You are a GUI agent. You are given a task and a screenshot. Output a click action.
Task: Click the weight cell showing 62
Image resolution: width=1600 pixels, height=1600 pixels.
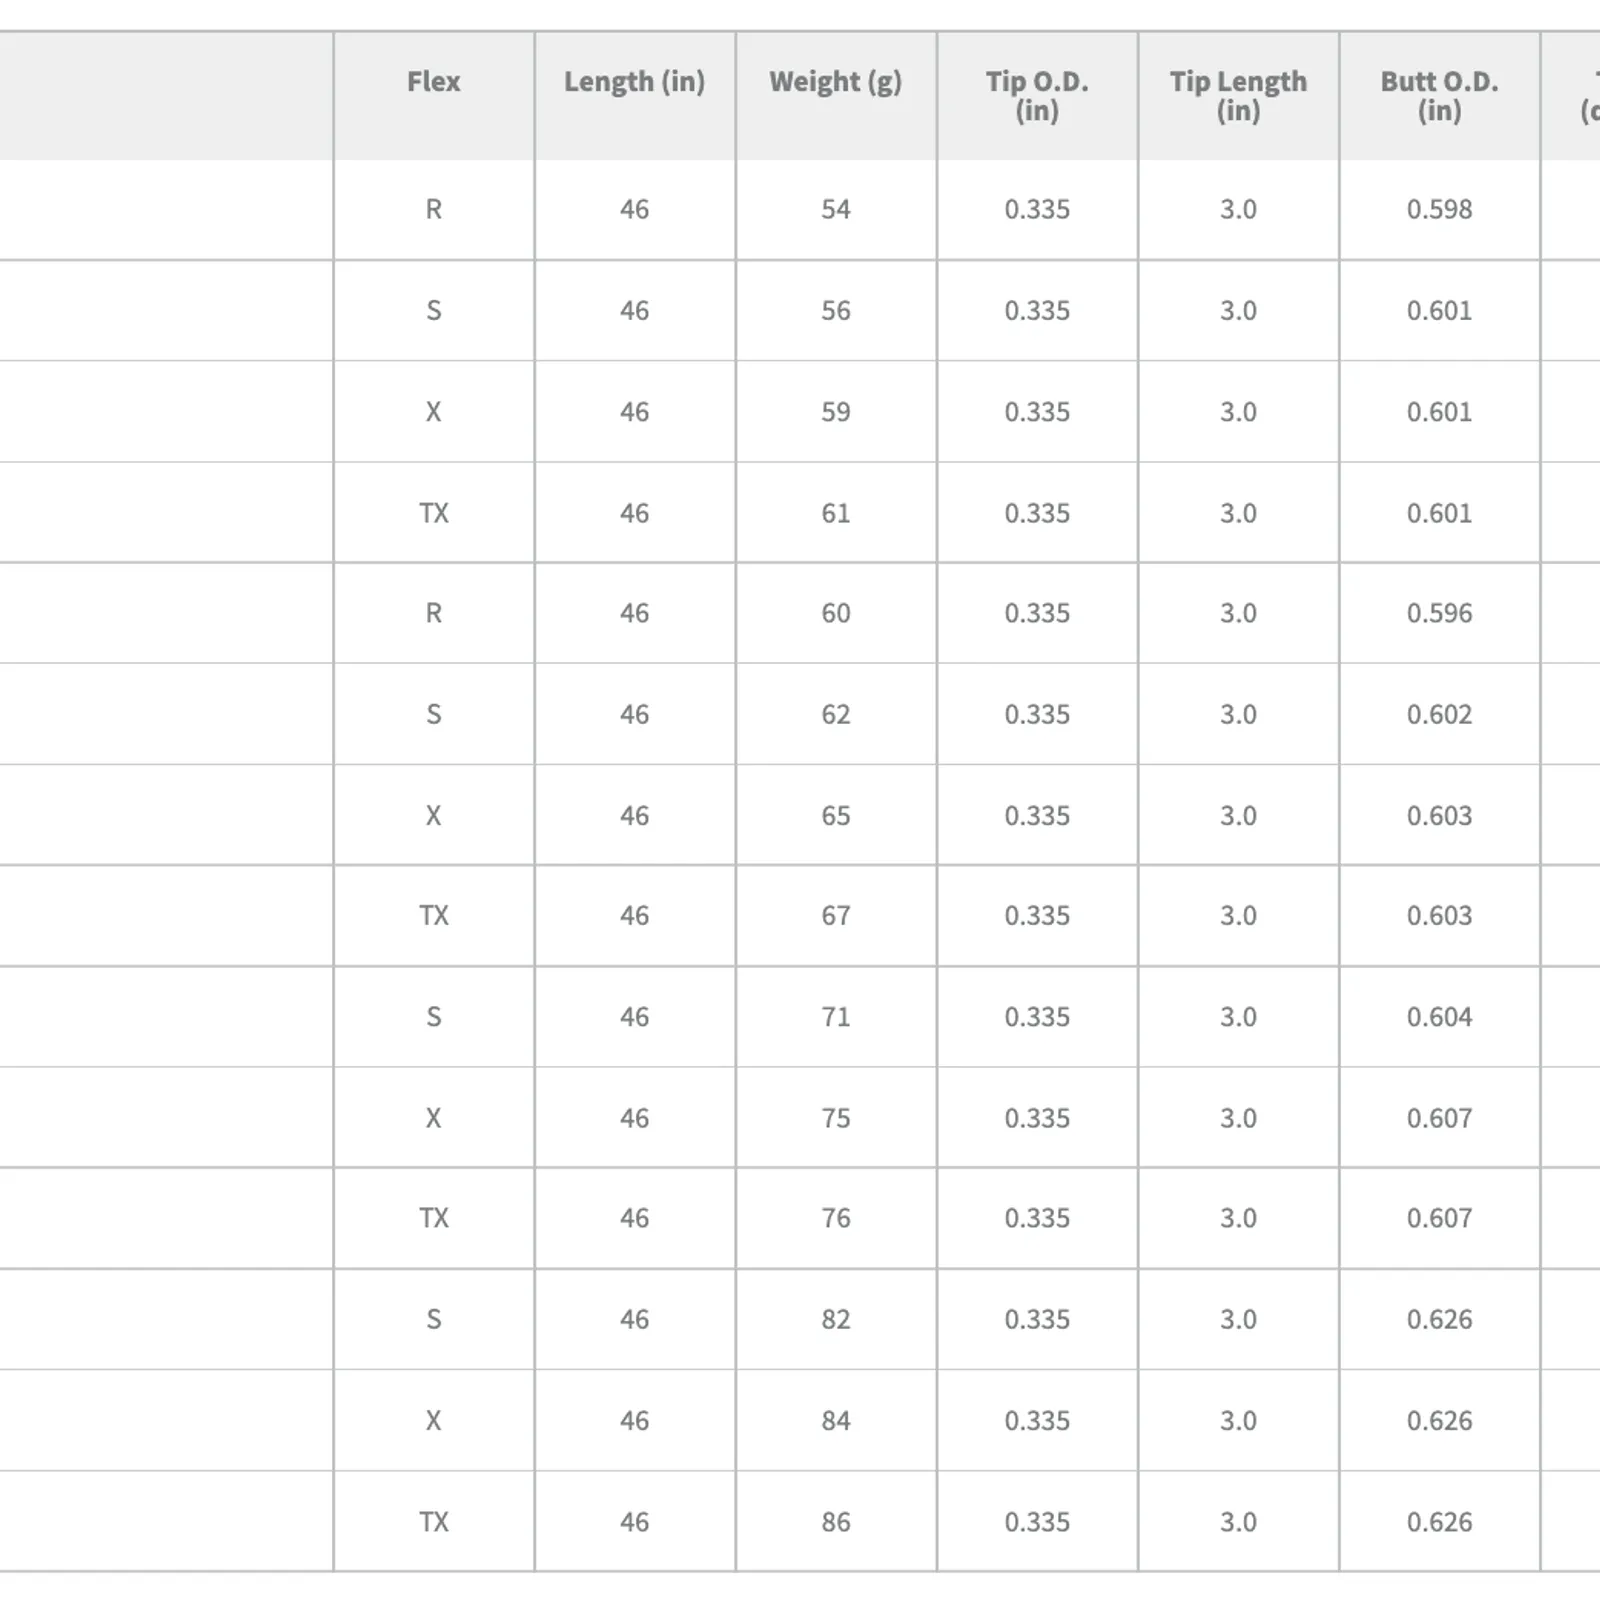(835, 715)
